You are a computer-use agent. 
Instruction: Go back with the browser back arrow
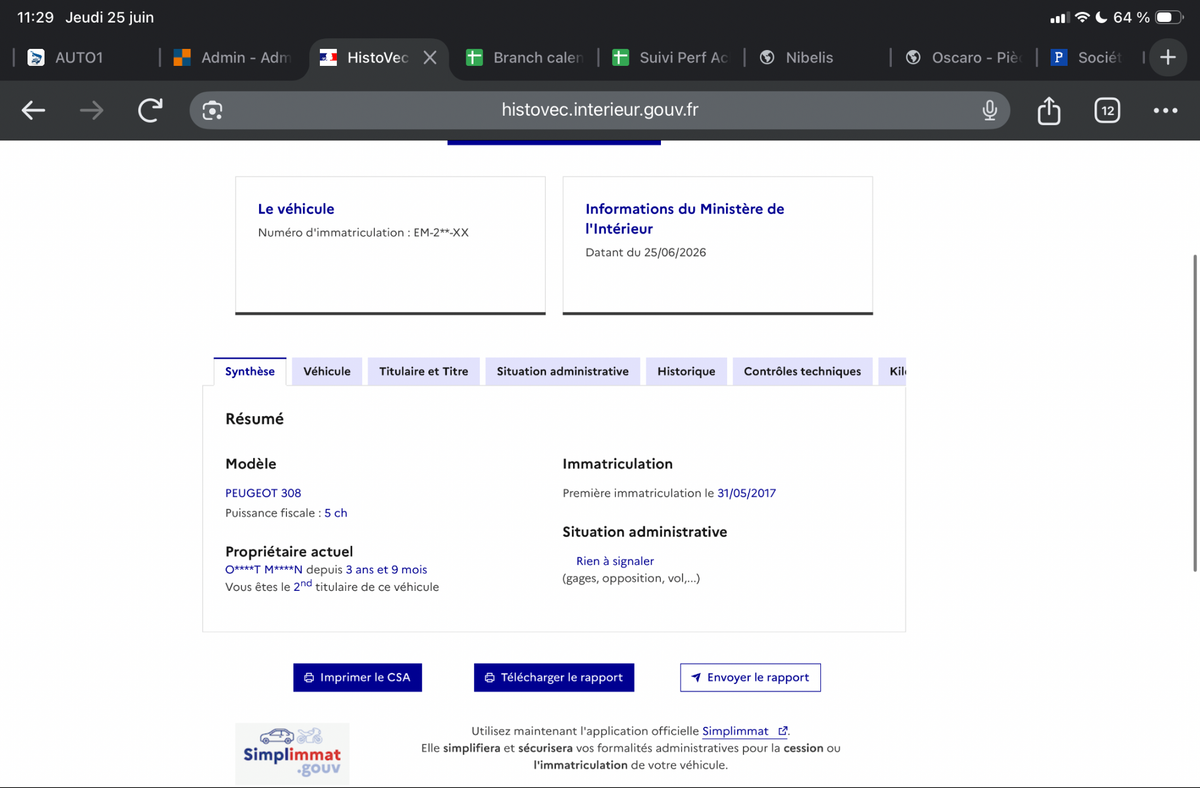click(34, 110)
